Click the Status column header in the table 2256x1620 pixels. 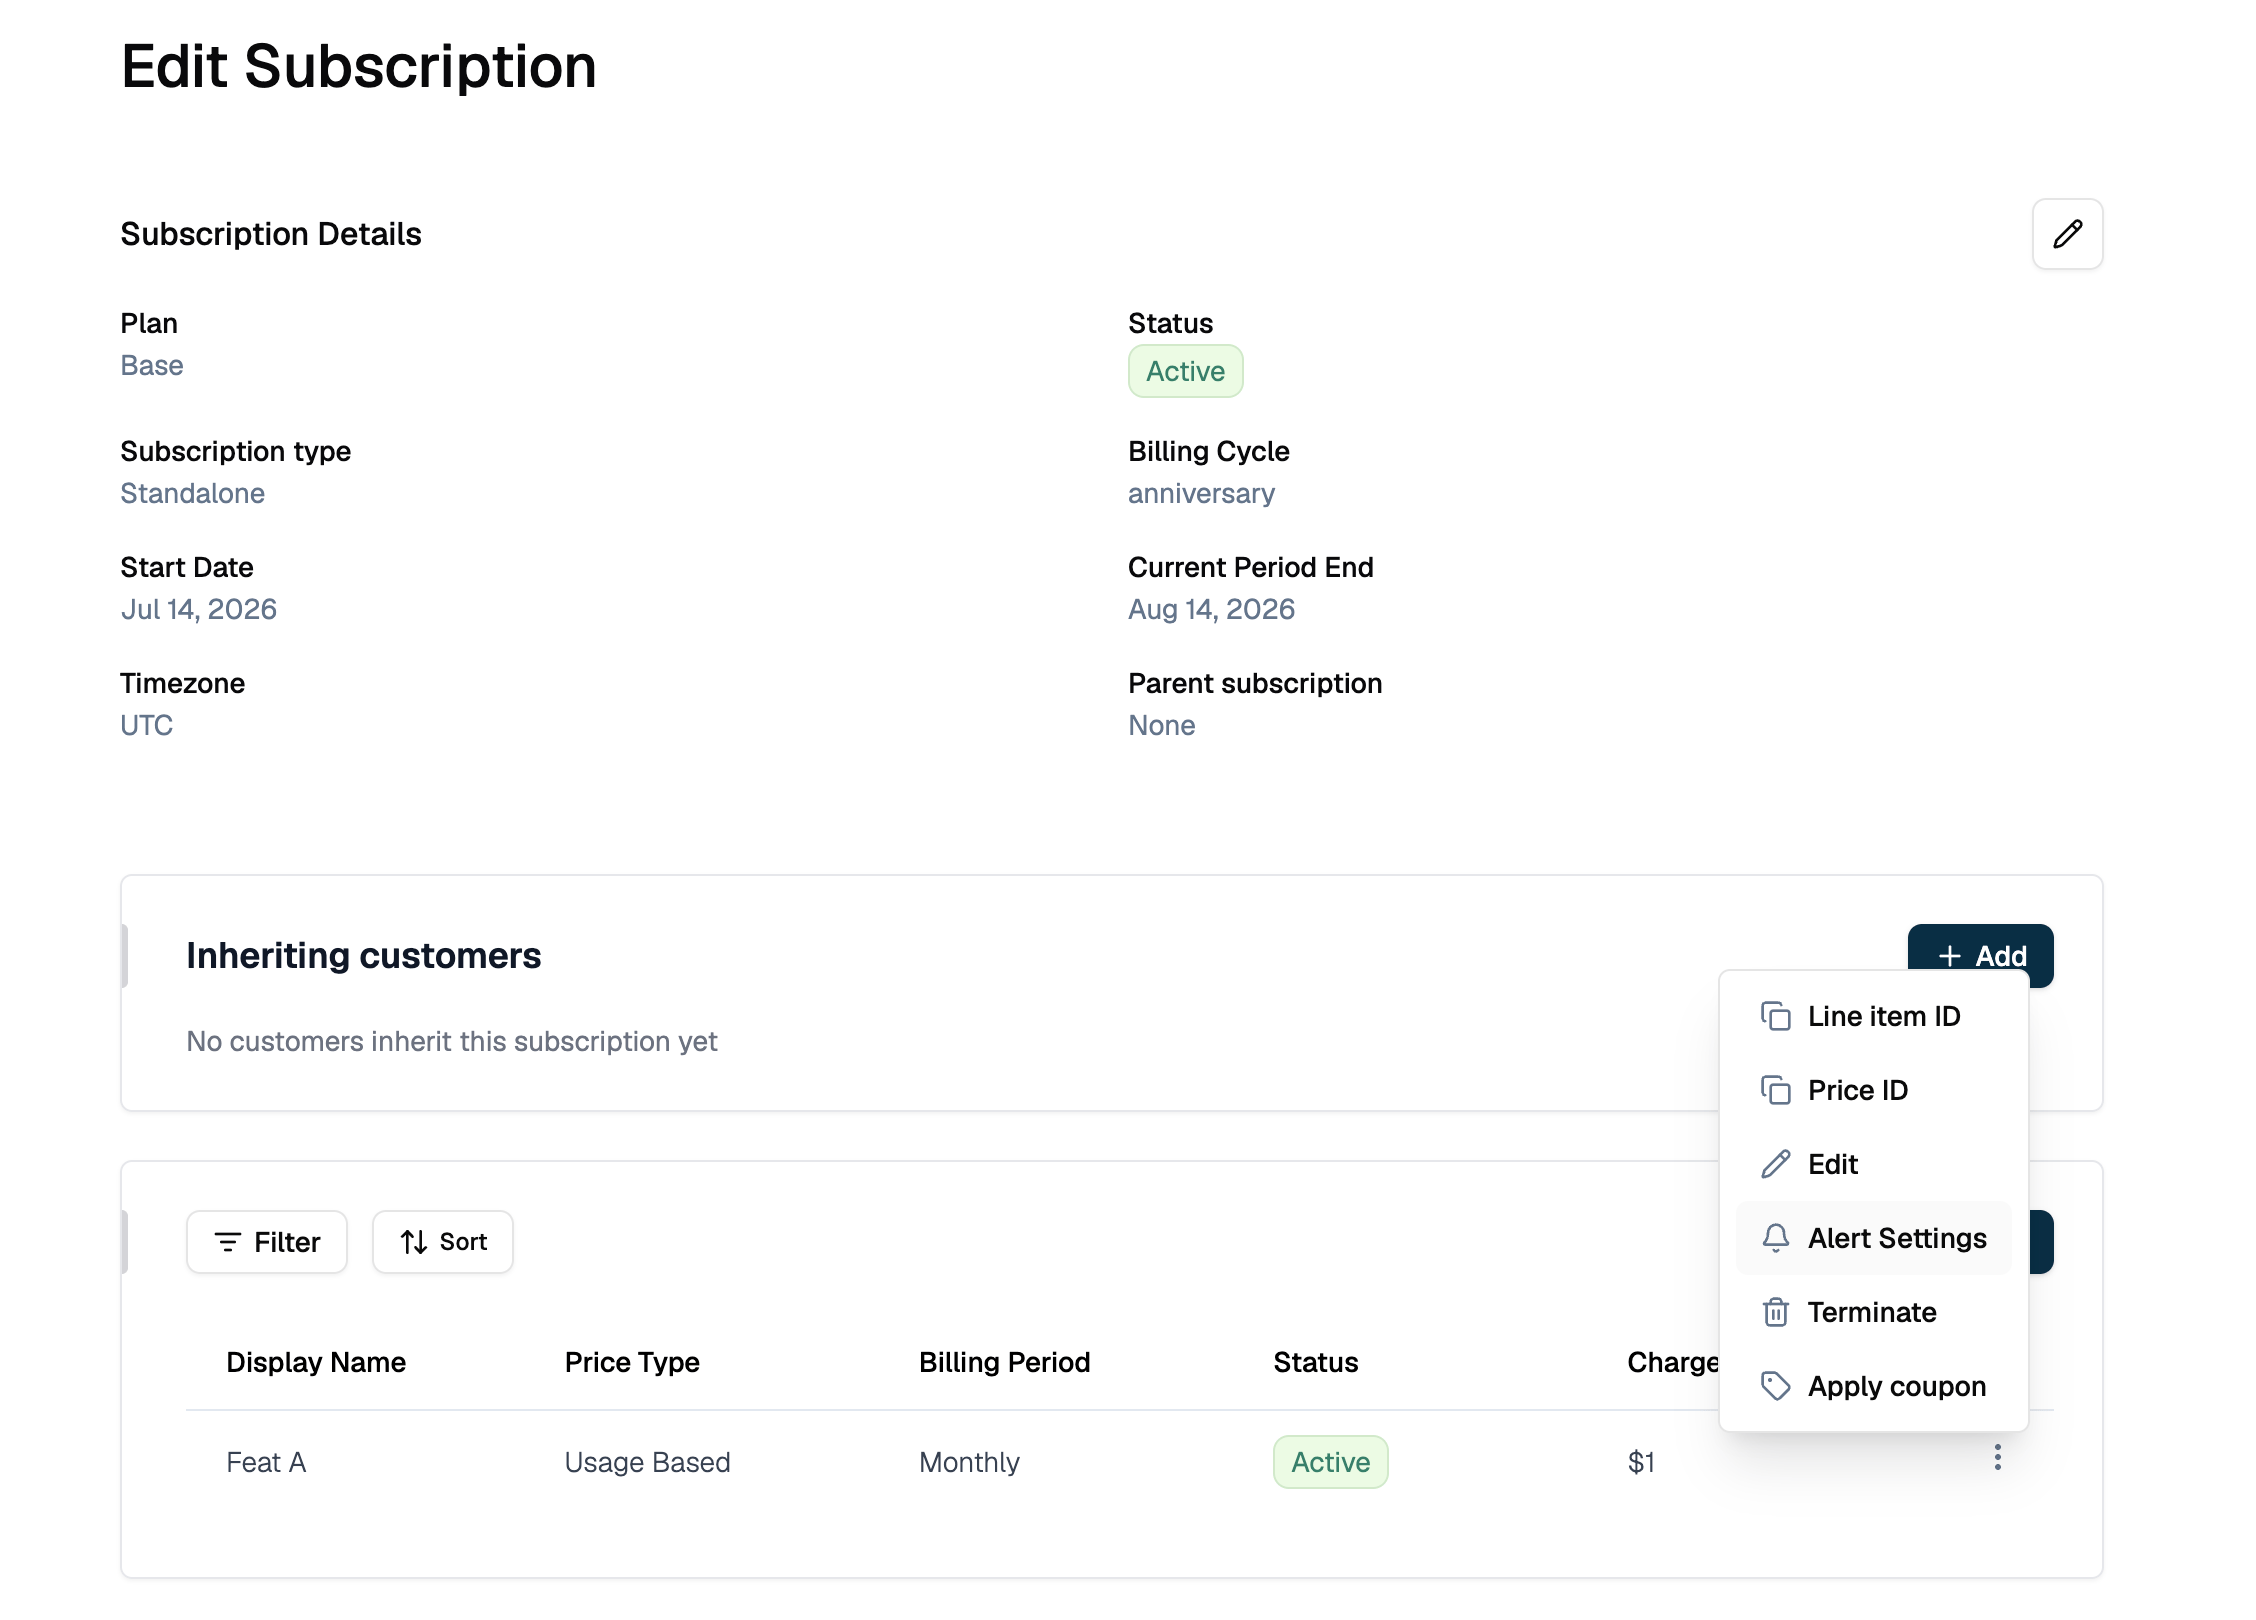click(x=1315, y=1362)
